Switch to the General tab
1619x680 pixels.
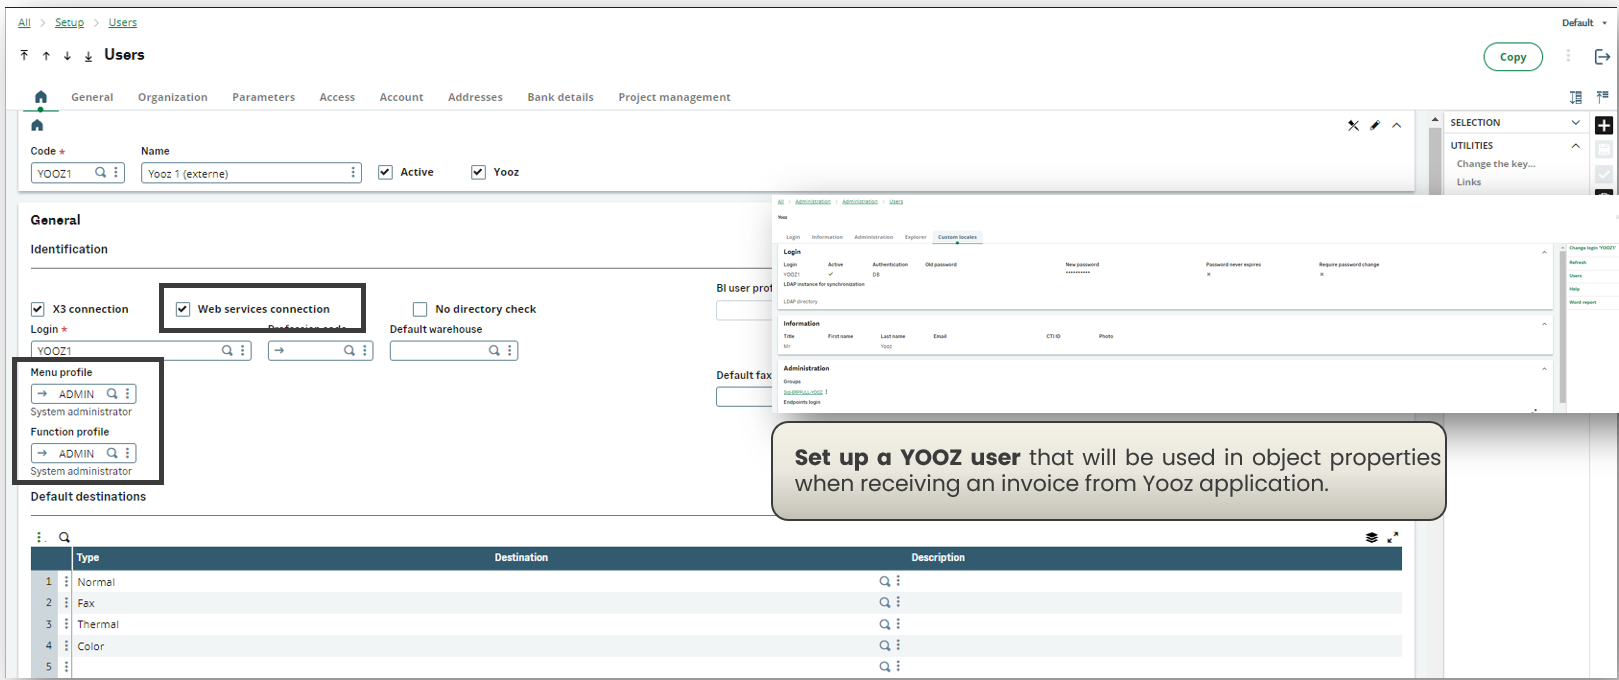pyautogui.click(x=92, y=97)
